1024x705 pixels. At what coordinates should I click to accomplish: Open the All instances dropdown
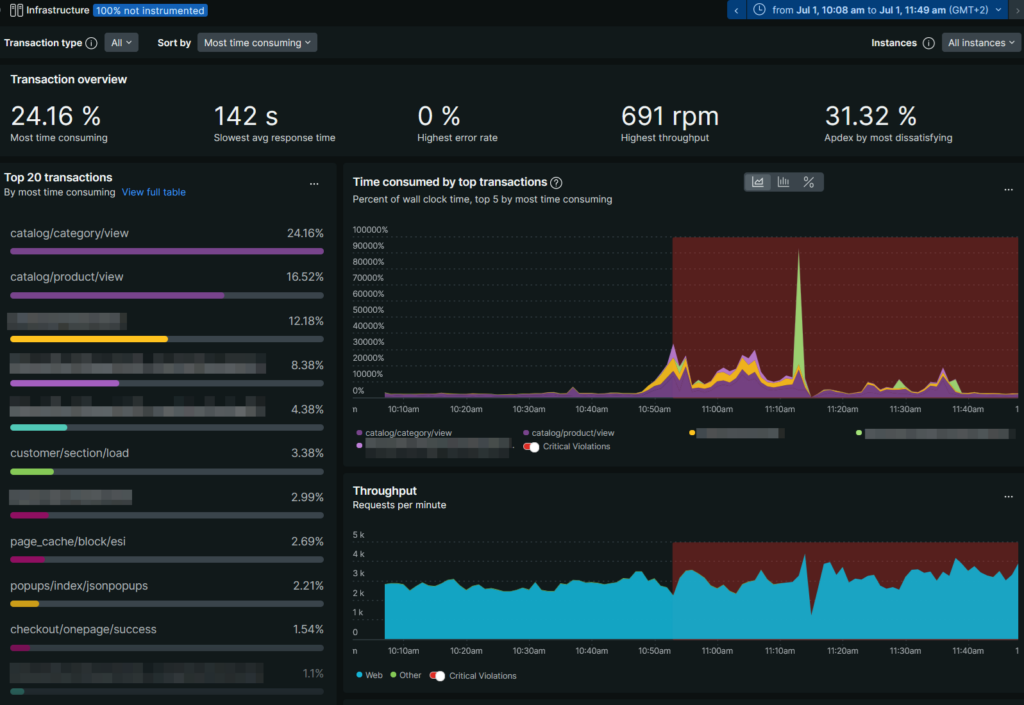coord(981,42)
